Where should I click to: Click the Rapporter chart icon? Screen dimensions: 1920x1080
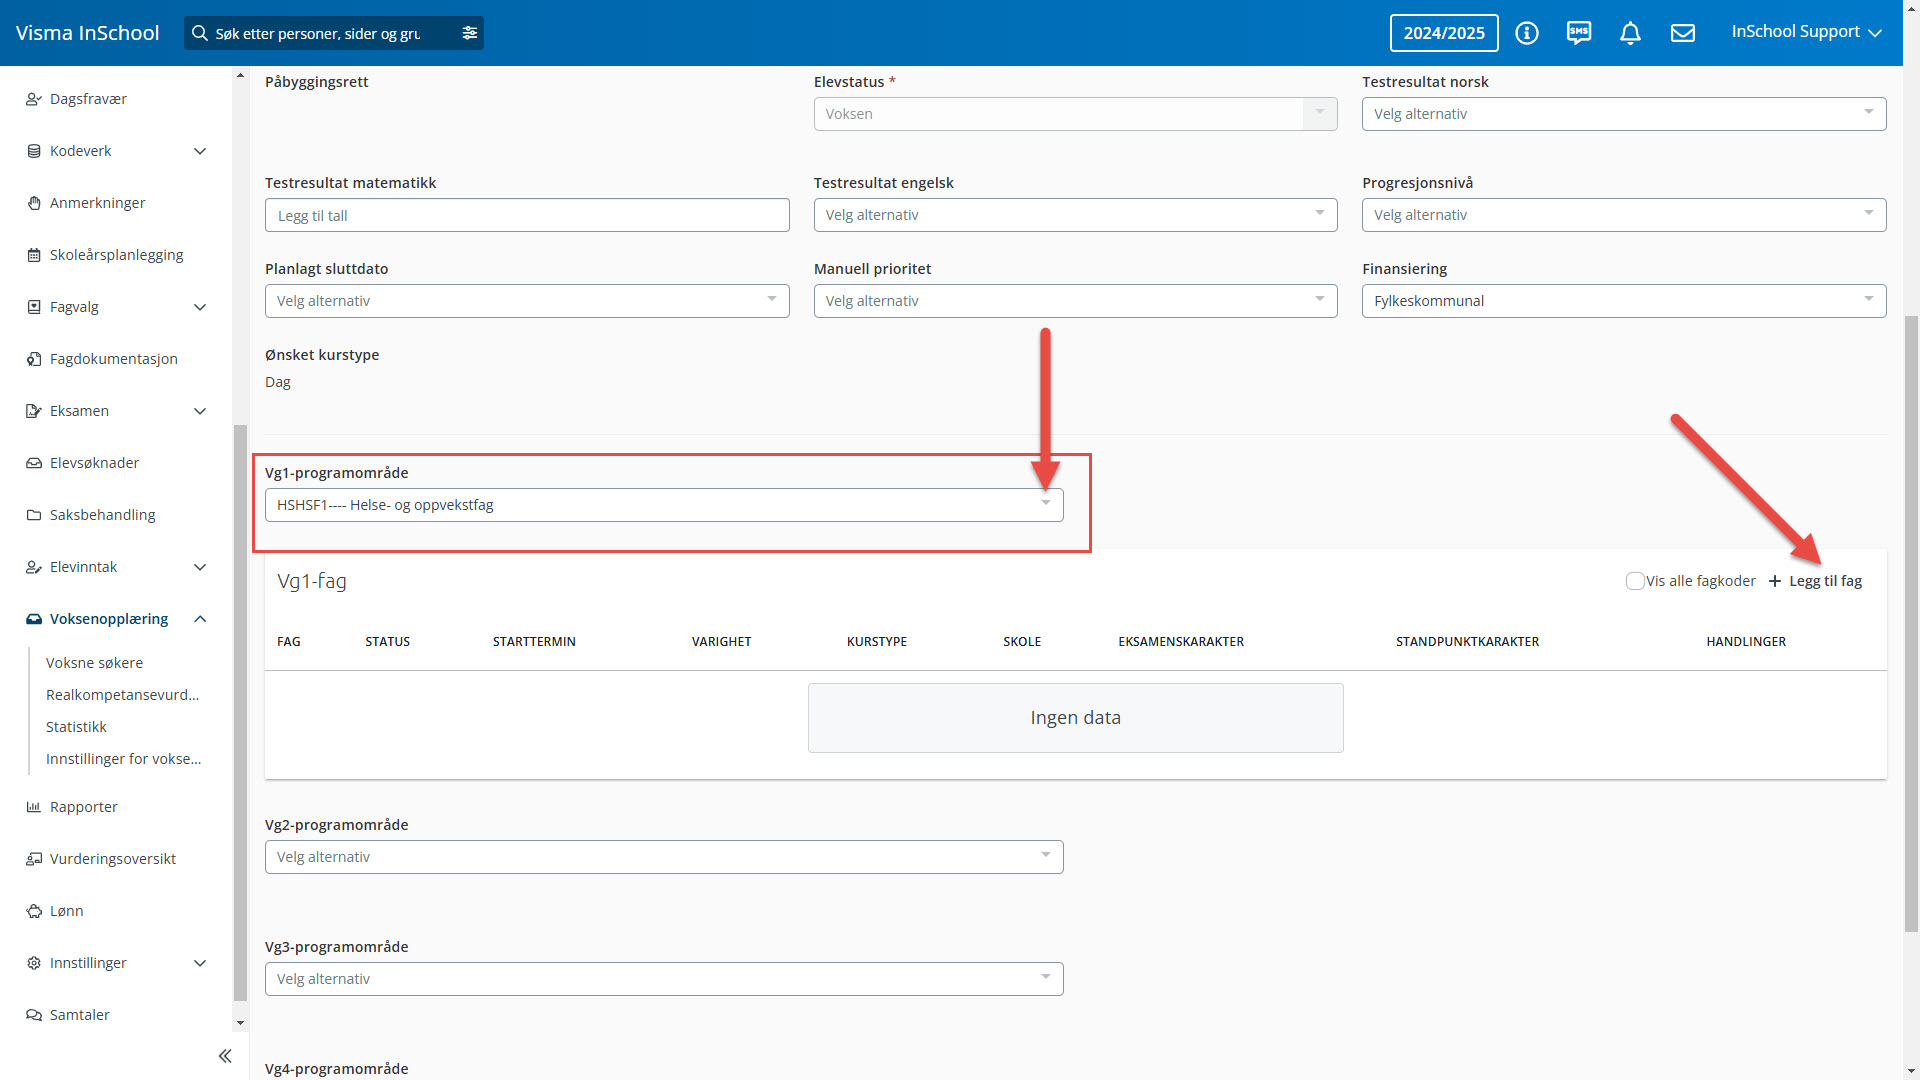(x=33, y=807)
